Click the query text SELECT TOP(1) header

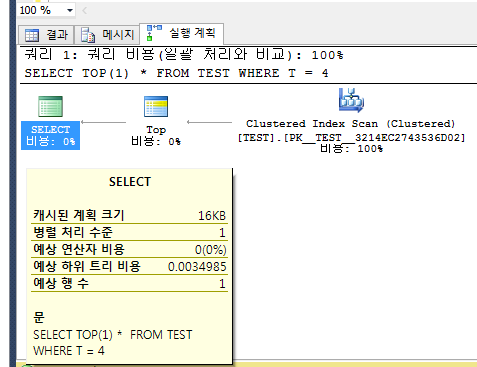[176, 73]
